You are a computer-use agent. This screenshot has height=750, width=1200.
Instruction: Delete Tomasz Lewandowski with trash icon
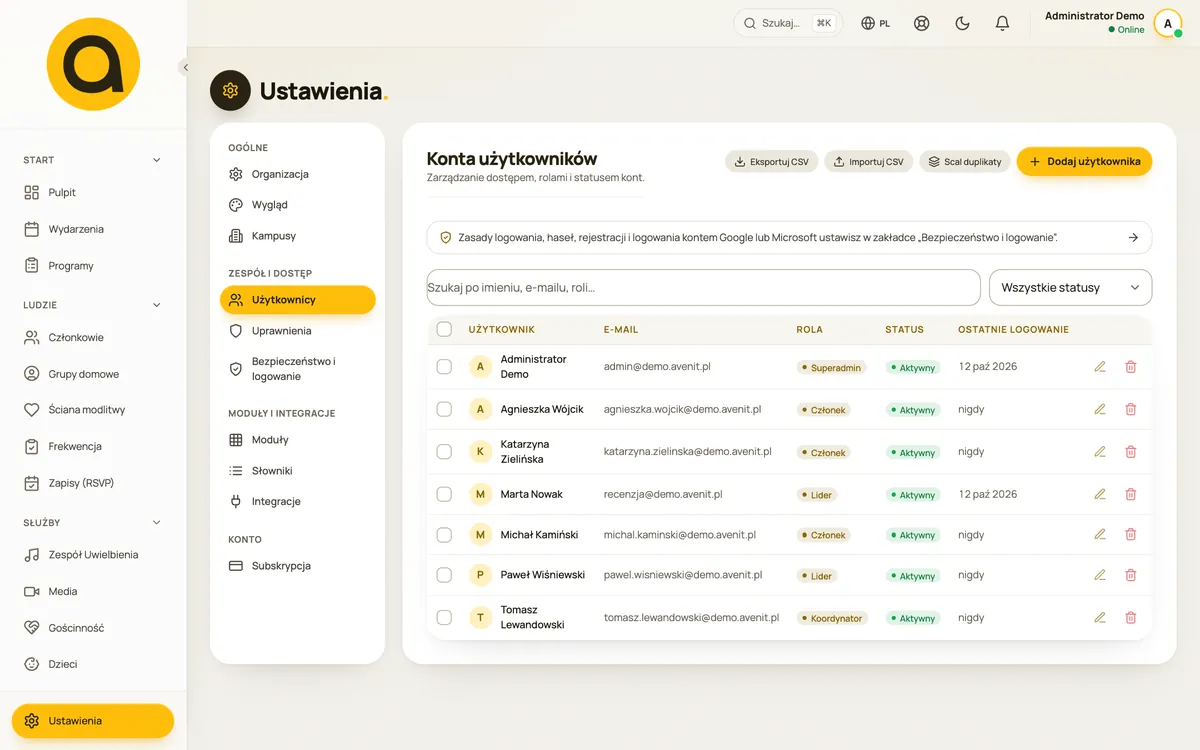(x=1131, y=618)
